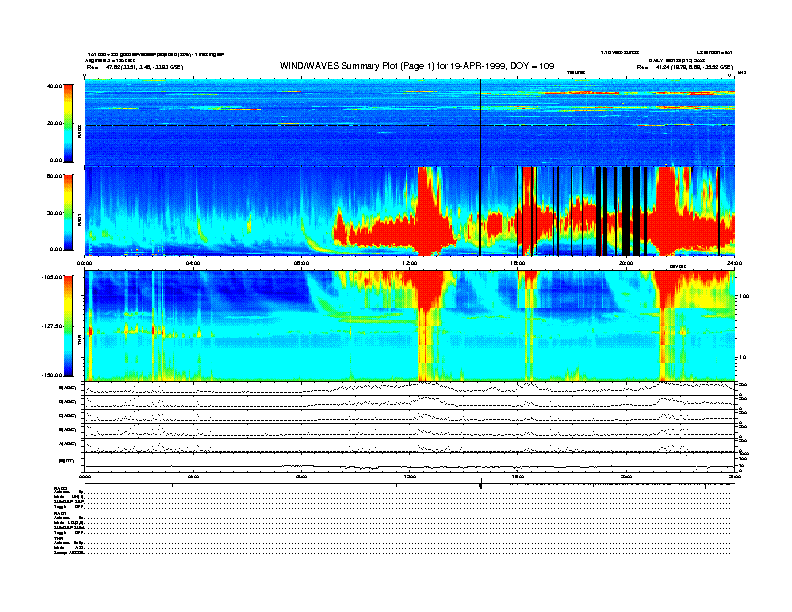Click the large red burst near 12:00 in RAD1
Viewport: 792px width, 612px height.
(x=429, y=212)
